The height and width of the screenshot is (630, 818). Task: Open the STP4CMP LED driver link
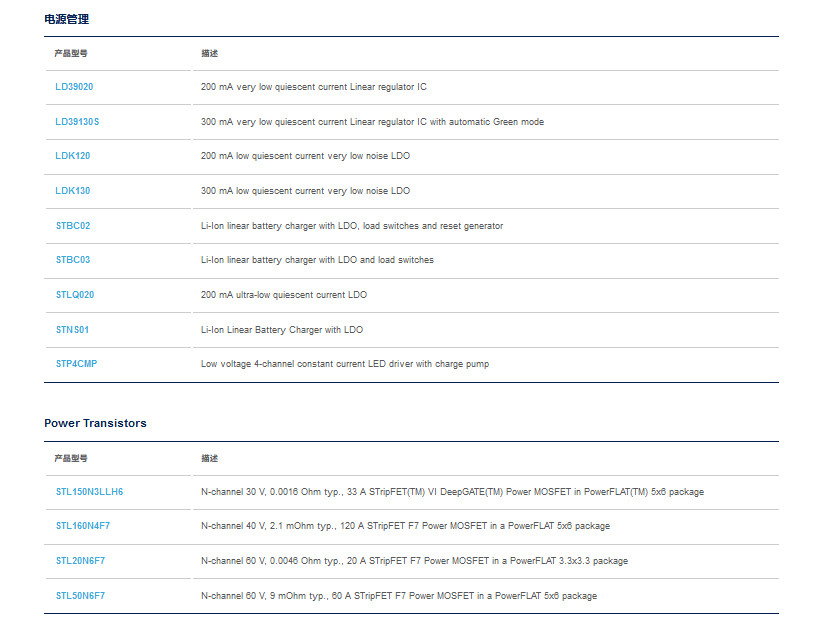pyautogui.click(x=77, y=364)
